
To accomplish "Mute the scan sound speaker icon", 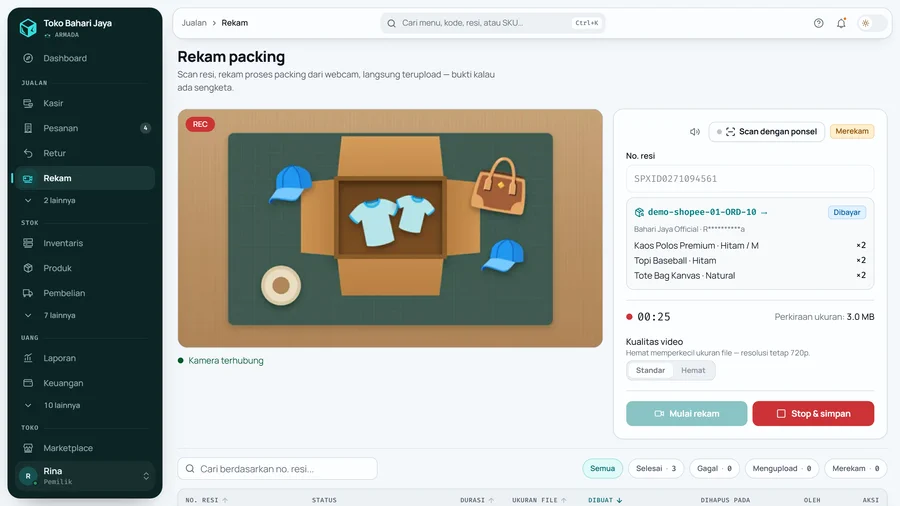I will pyautogui.click(x=695, y=132).
